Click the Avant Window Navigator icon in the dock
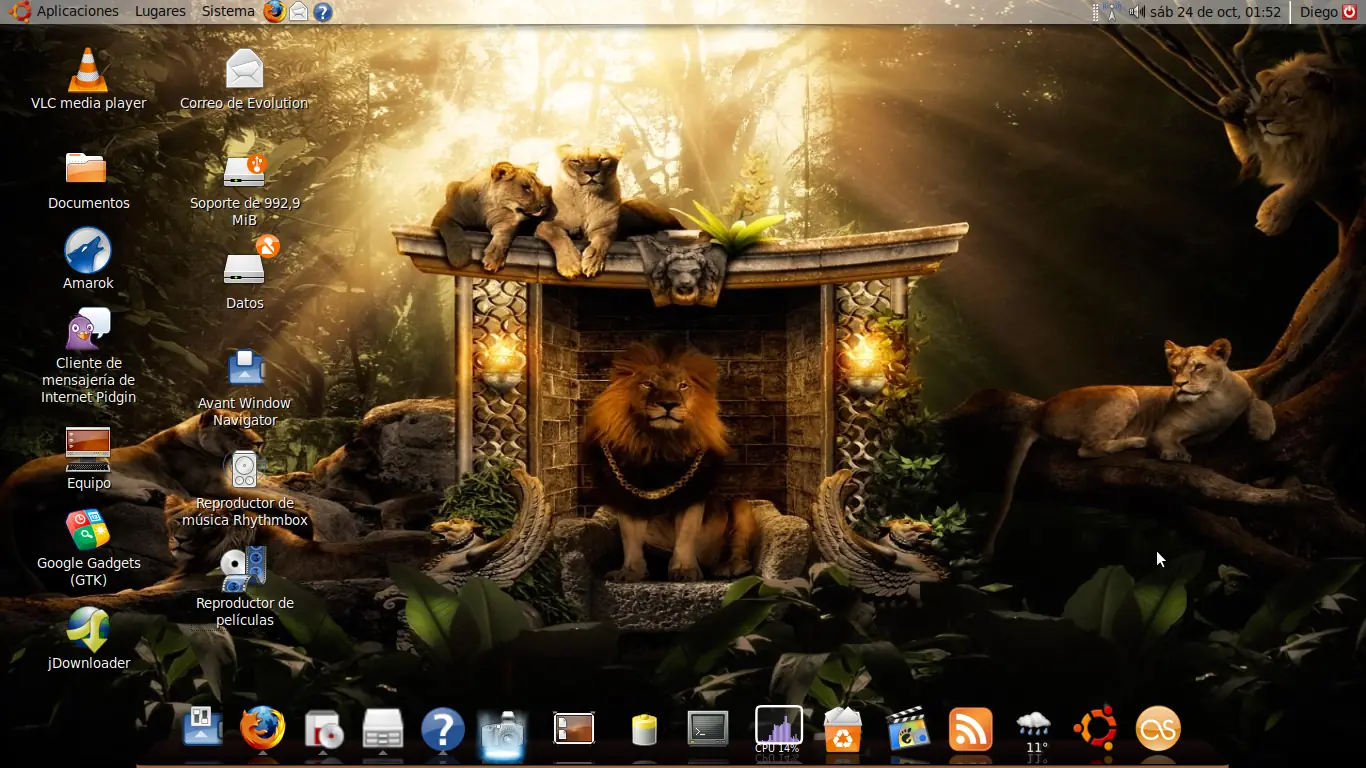The height and width of the screenshot is (768, 1366). point(203,727)
